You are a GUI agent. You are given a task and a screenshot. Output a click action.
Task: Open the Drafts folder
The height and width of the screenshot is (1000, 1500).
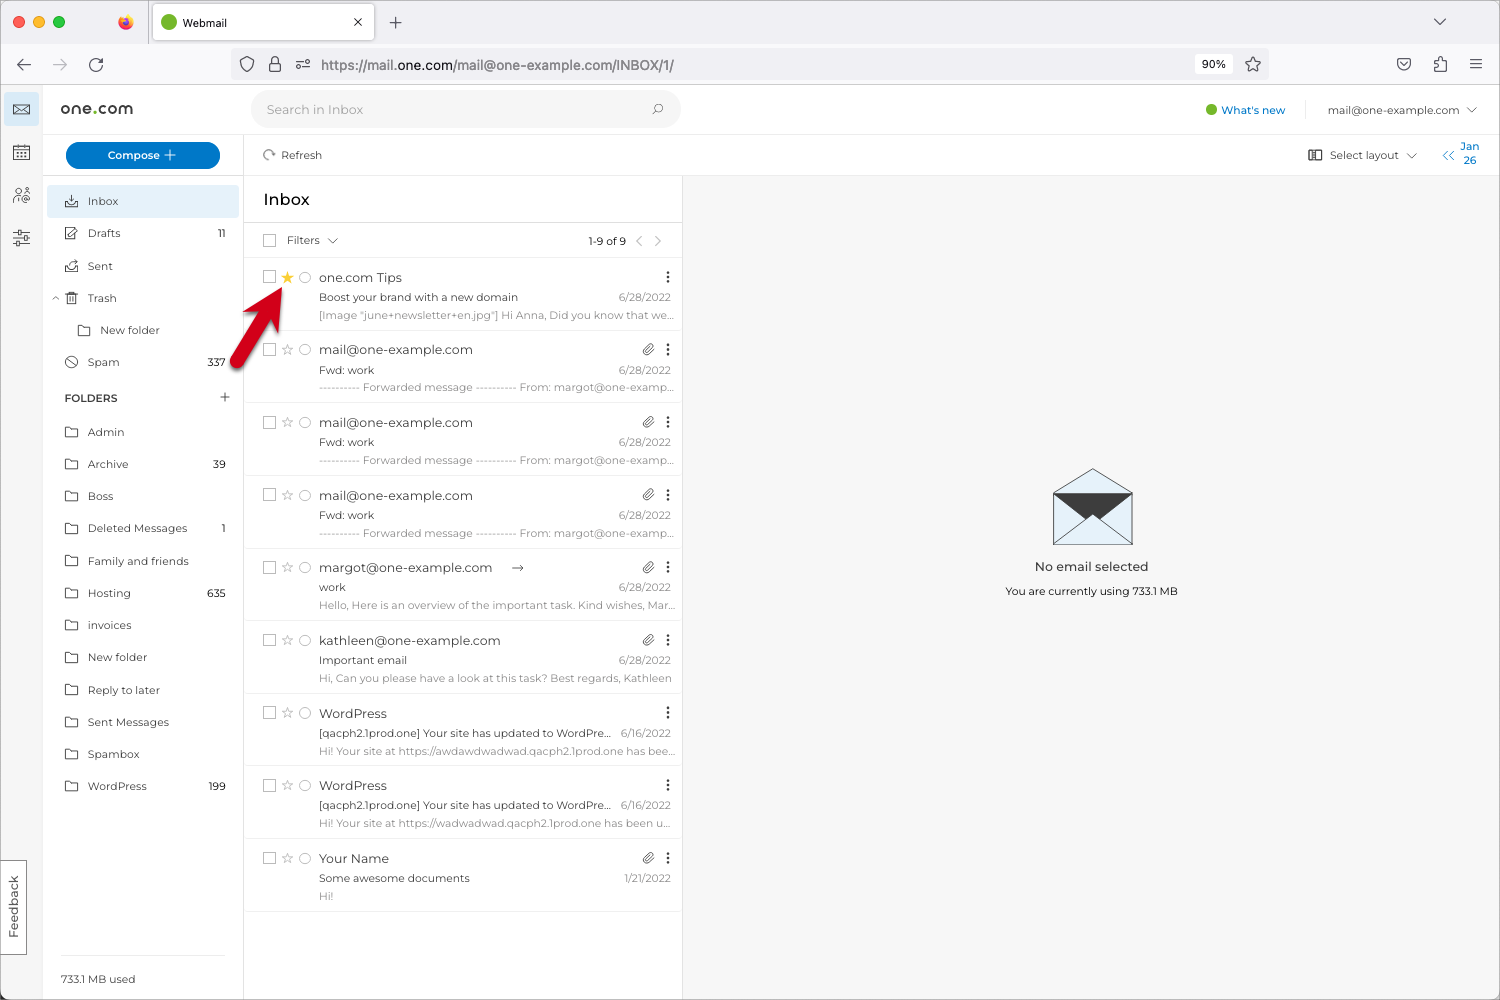point(104,233)
